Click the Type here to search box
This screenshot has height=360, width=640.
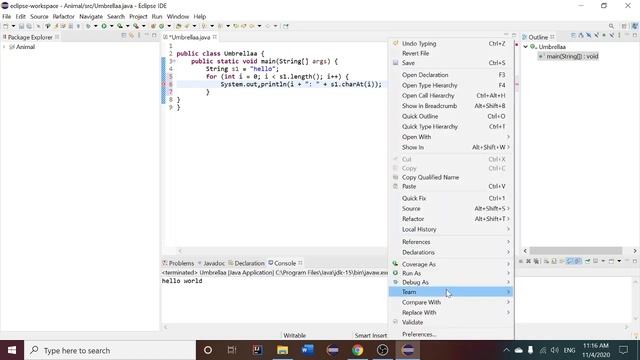coord(110,350)
